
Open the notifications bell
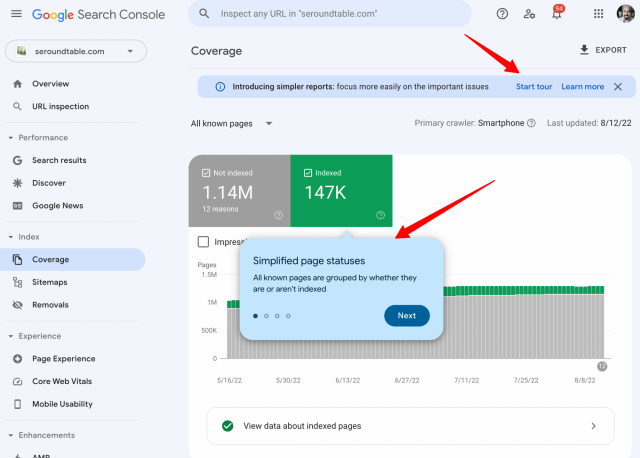(x=557, y=14)
